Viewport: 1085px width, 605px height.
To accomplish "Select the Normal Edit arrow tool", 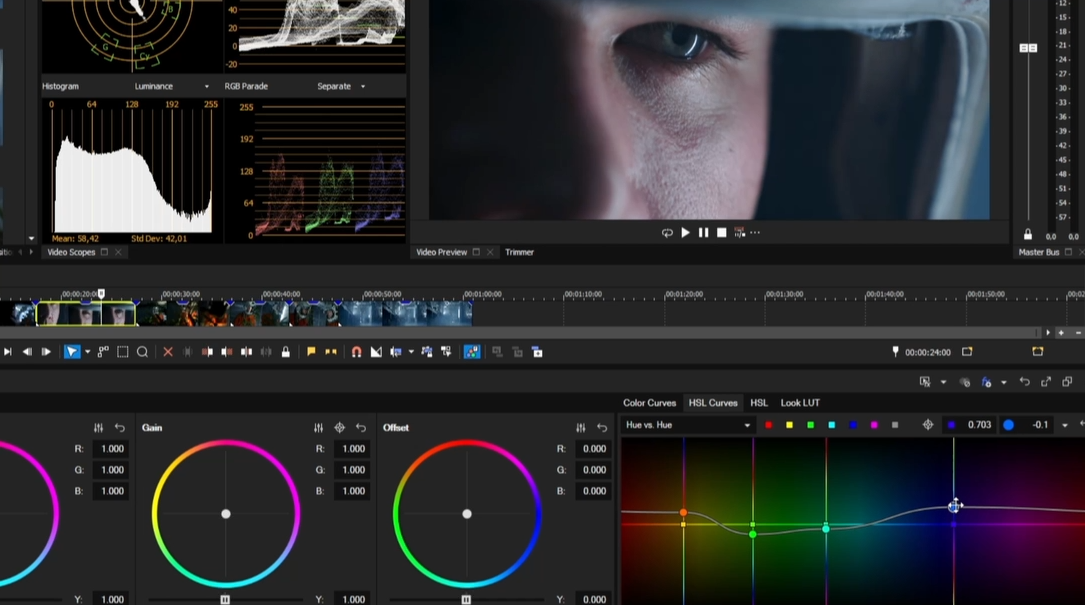I will tap(71, 352).
